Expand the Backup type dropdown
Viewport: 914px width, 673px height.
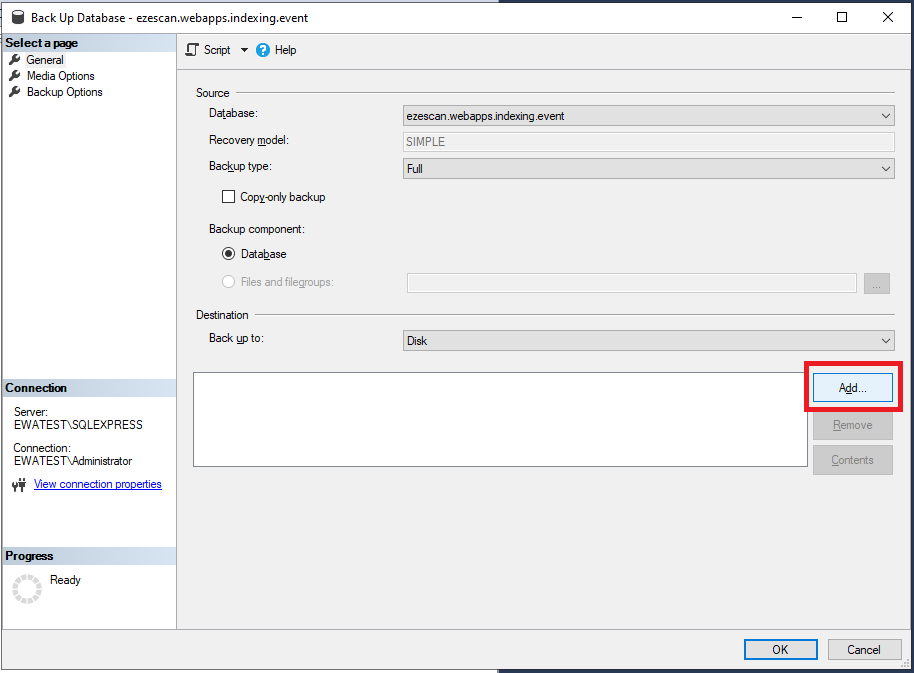[x=648, y=169]
